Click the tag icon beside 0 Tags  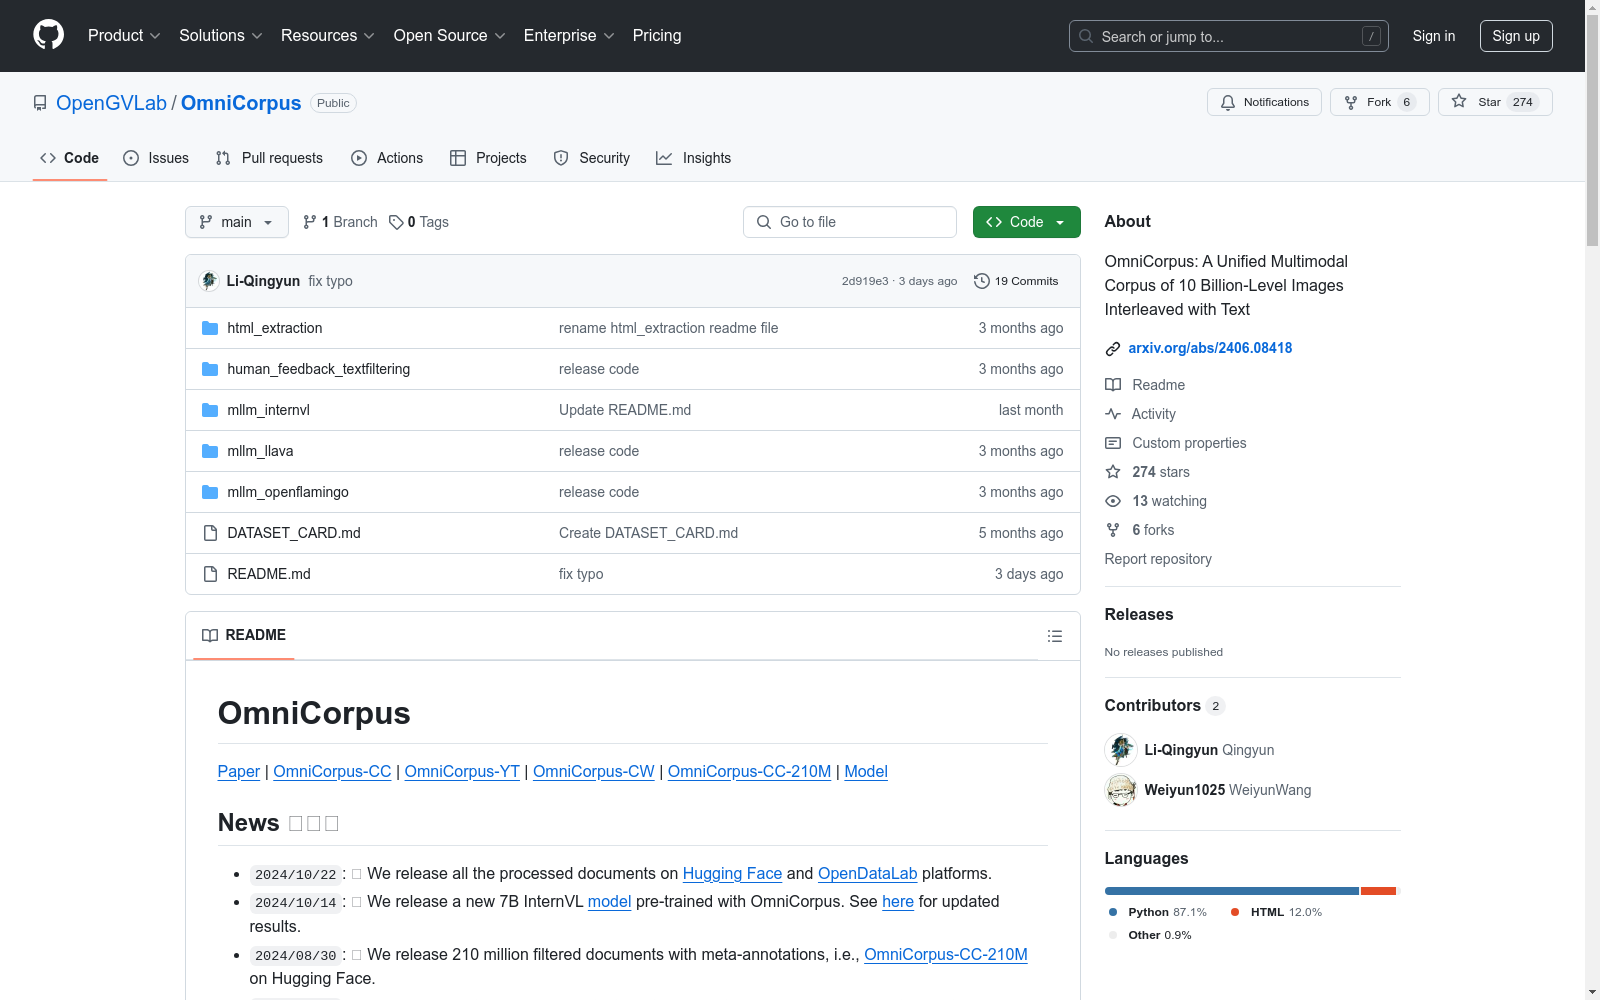(x=396, y=222)
